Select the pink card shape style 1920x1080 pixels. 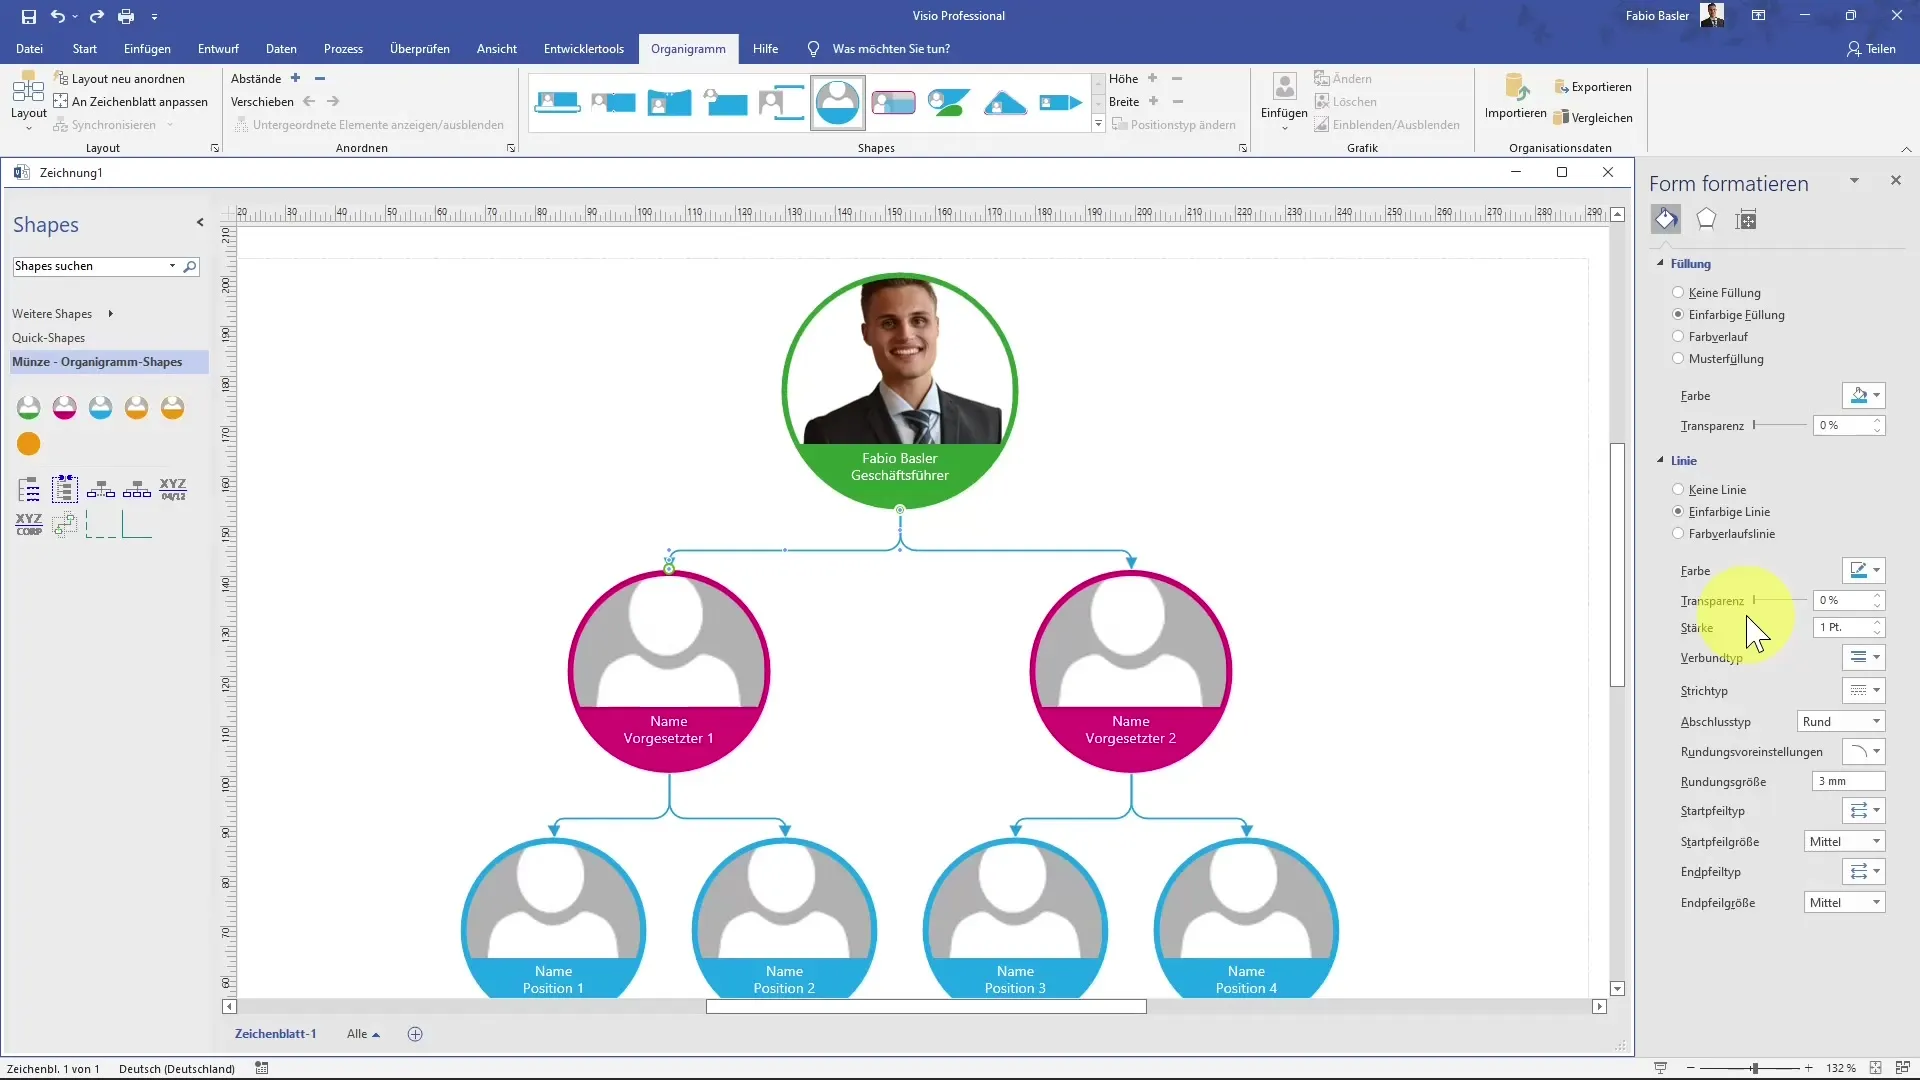coord(893,102)
